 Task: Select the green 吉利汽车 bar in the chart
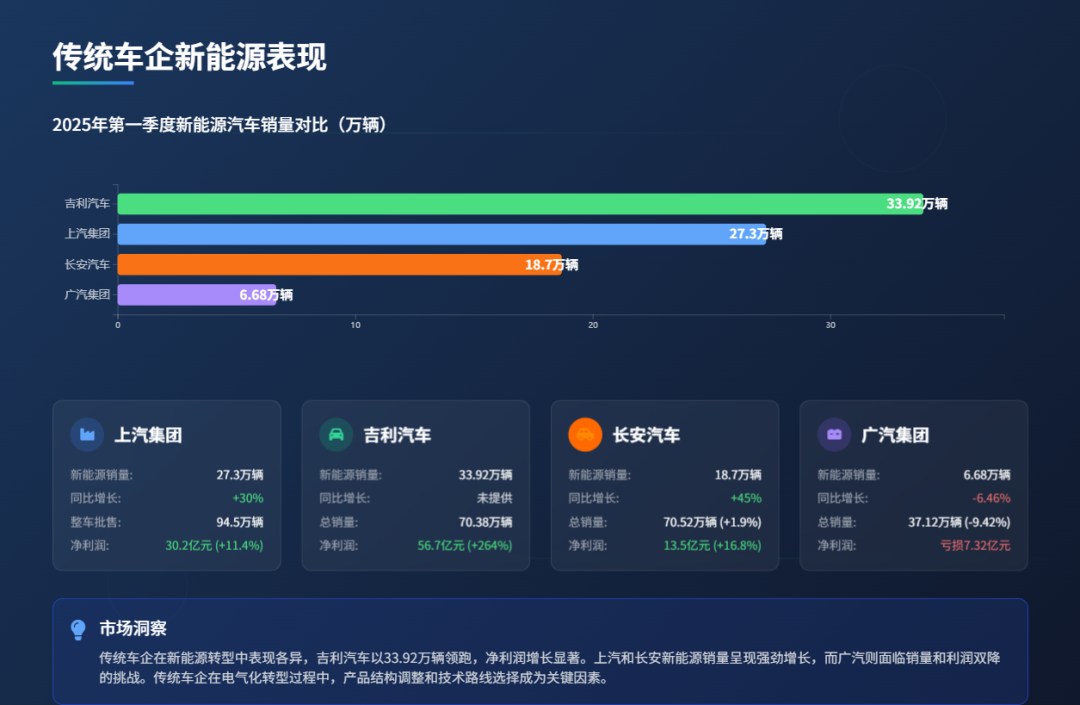tap(520, 204)
